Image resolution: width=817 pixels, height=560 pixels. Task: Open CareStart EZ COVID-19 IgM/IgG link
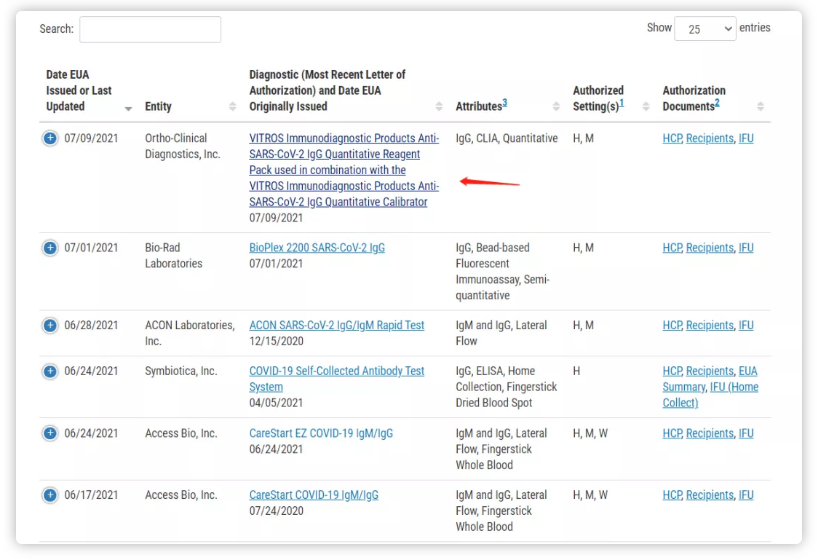[321, 433]
